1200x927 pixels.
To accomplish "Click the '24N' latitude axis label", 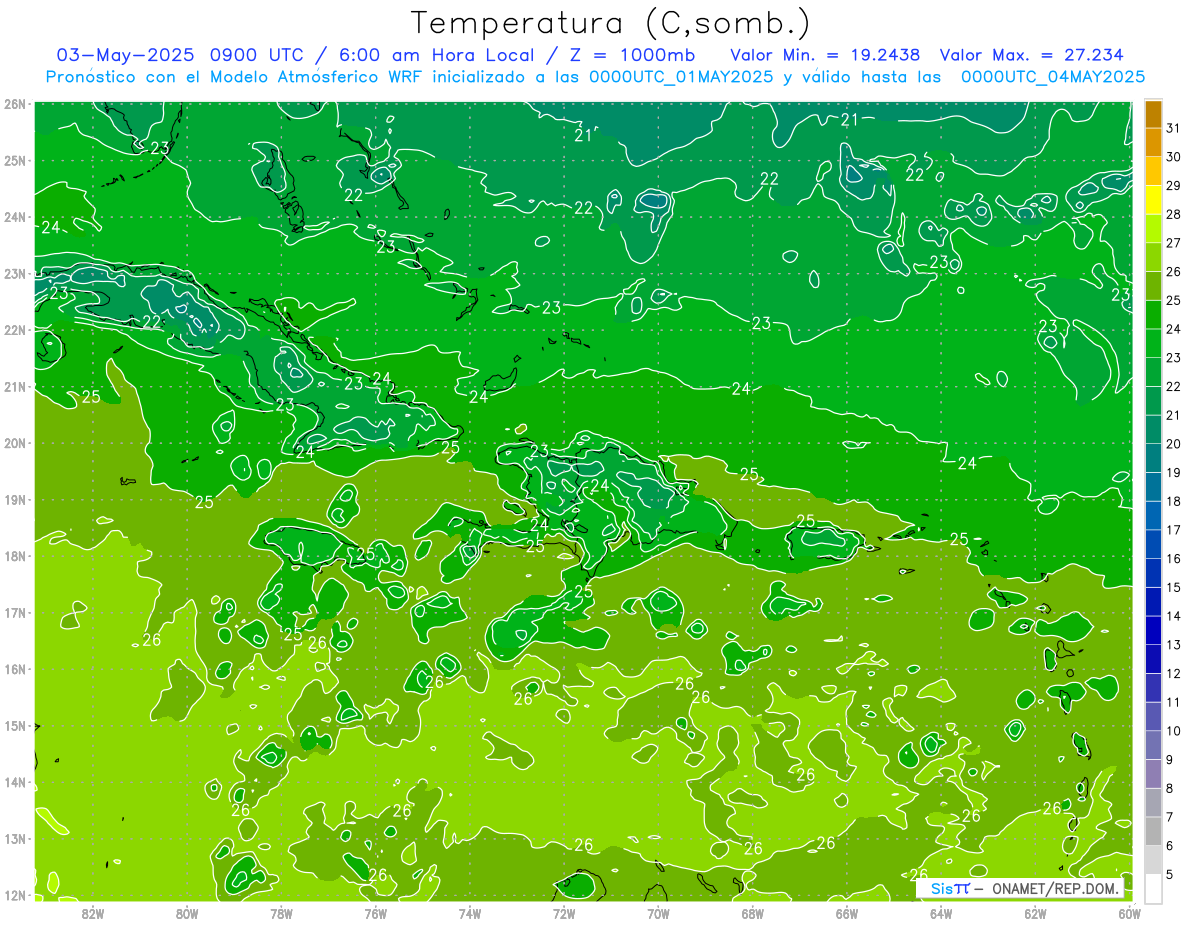I will (x=15, y=217).
